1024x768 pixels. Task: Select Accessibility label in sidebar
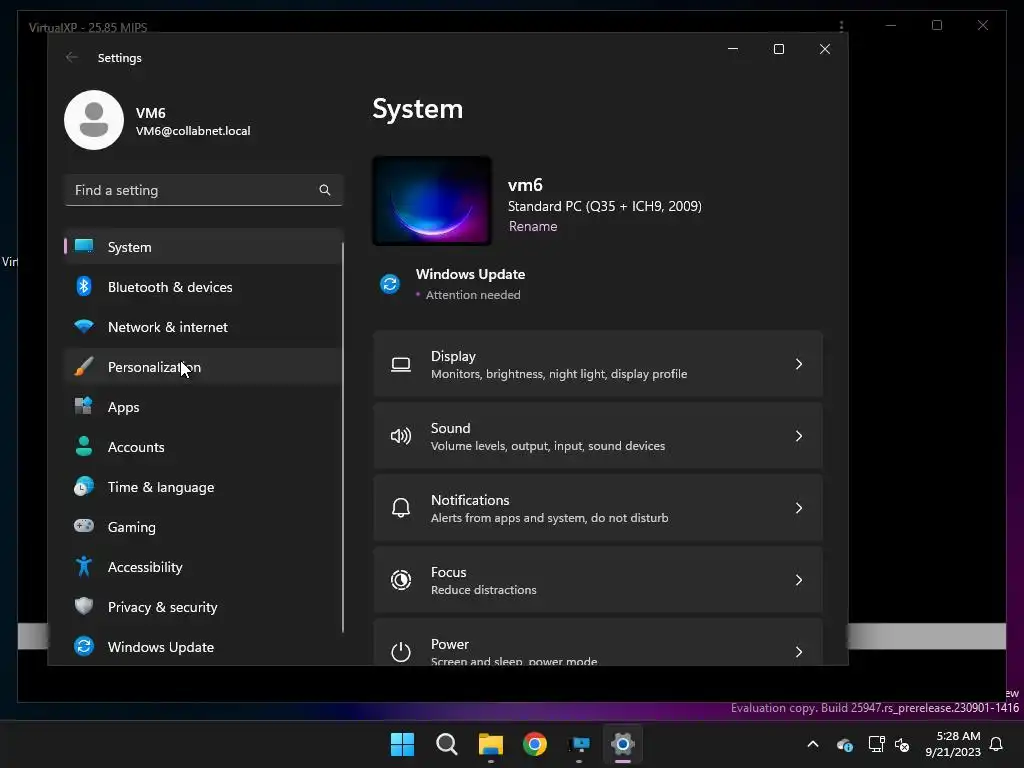click(x=145, y=567)
